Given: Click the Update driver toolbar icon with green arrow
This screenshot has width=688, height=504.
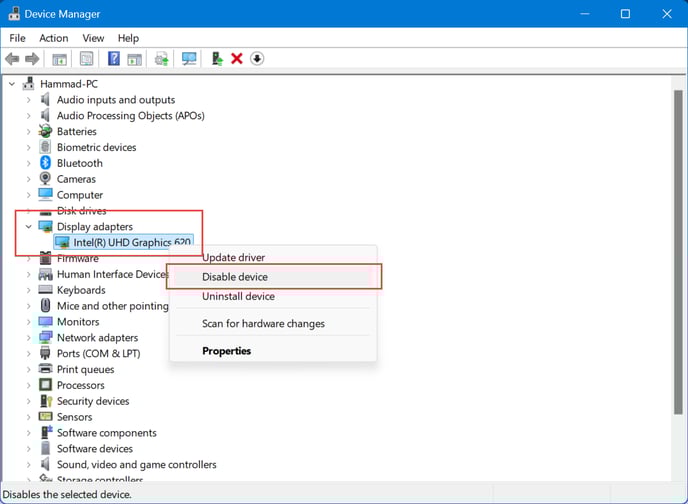Looking at the screenshot, I should click(217, 59).
